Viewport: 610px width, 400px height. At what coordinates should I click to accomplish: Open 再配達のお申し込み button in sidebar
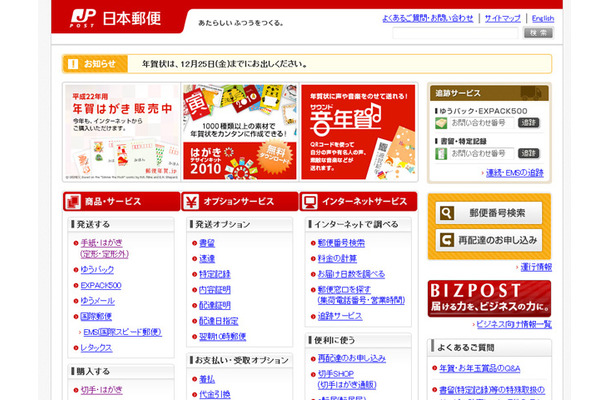(489, 240)
